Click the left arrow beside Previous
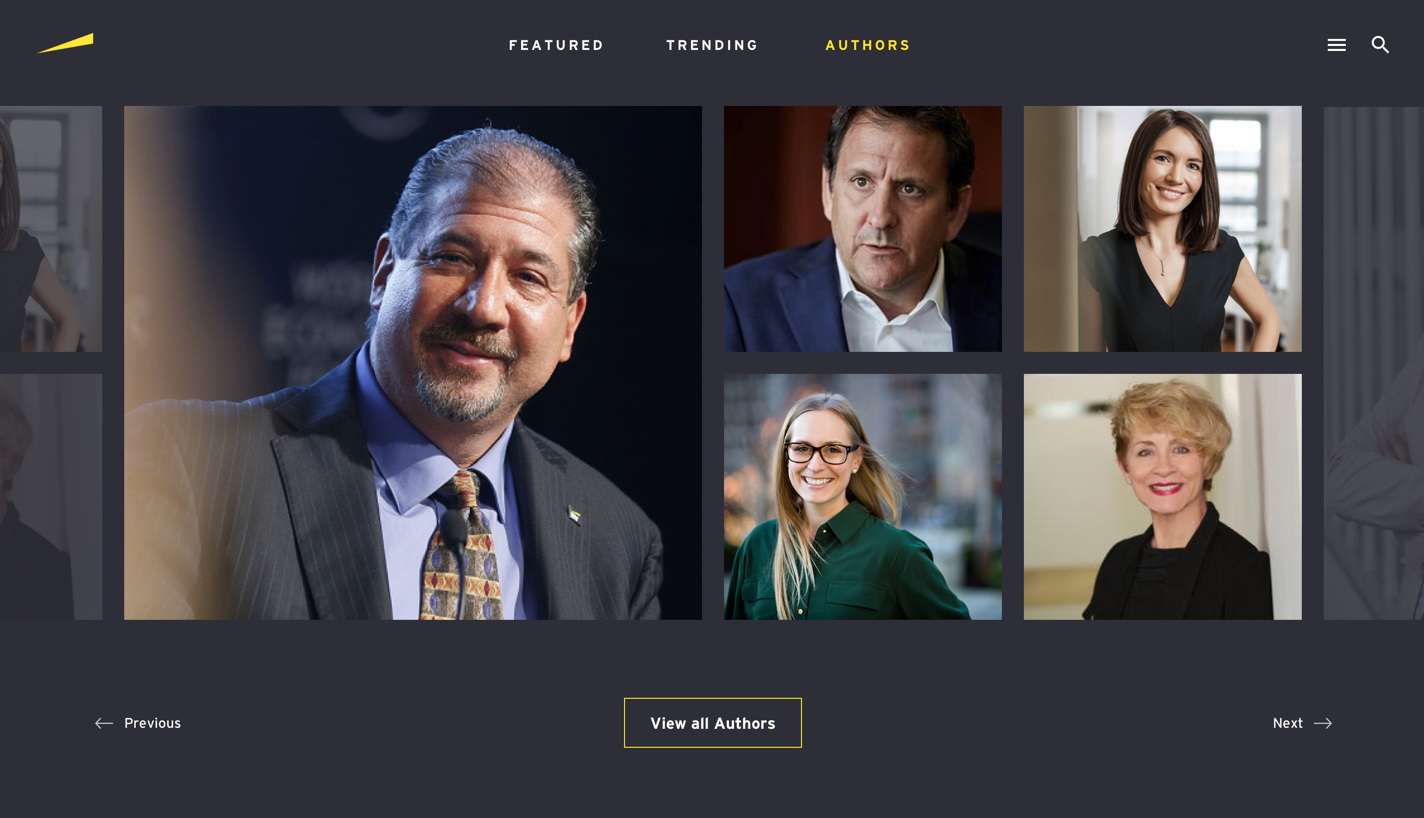This screenshot has height=818, width=1424. [x=104, y=723]
